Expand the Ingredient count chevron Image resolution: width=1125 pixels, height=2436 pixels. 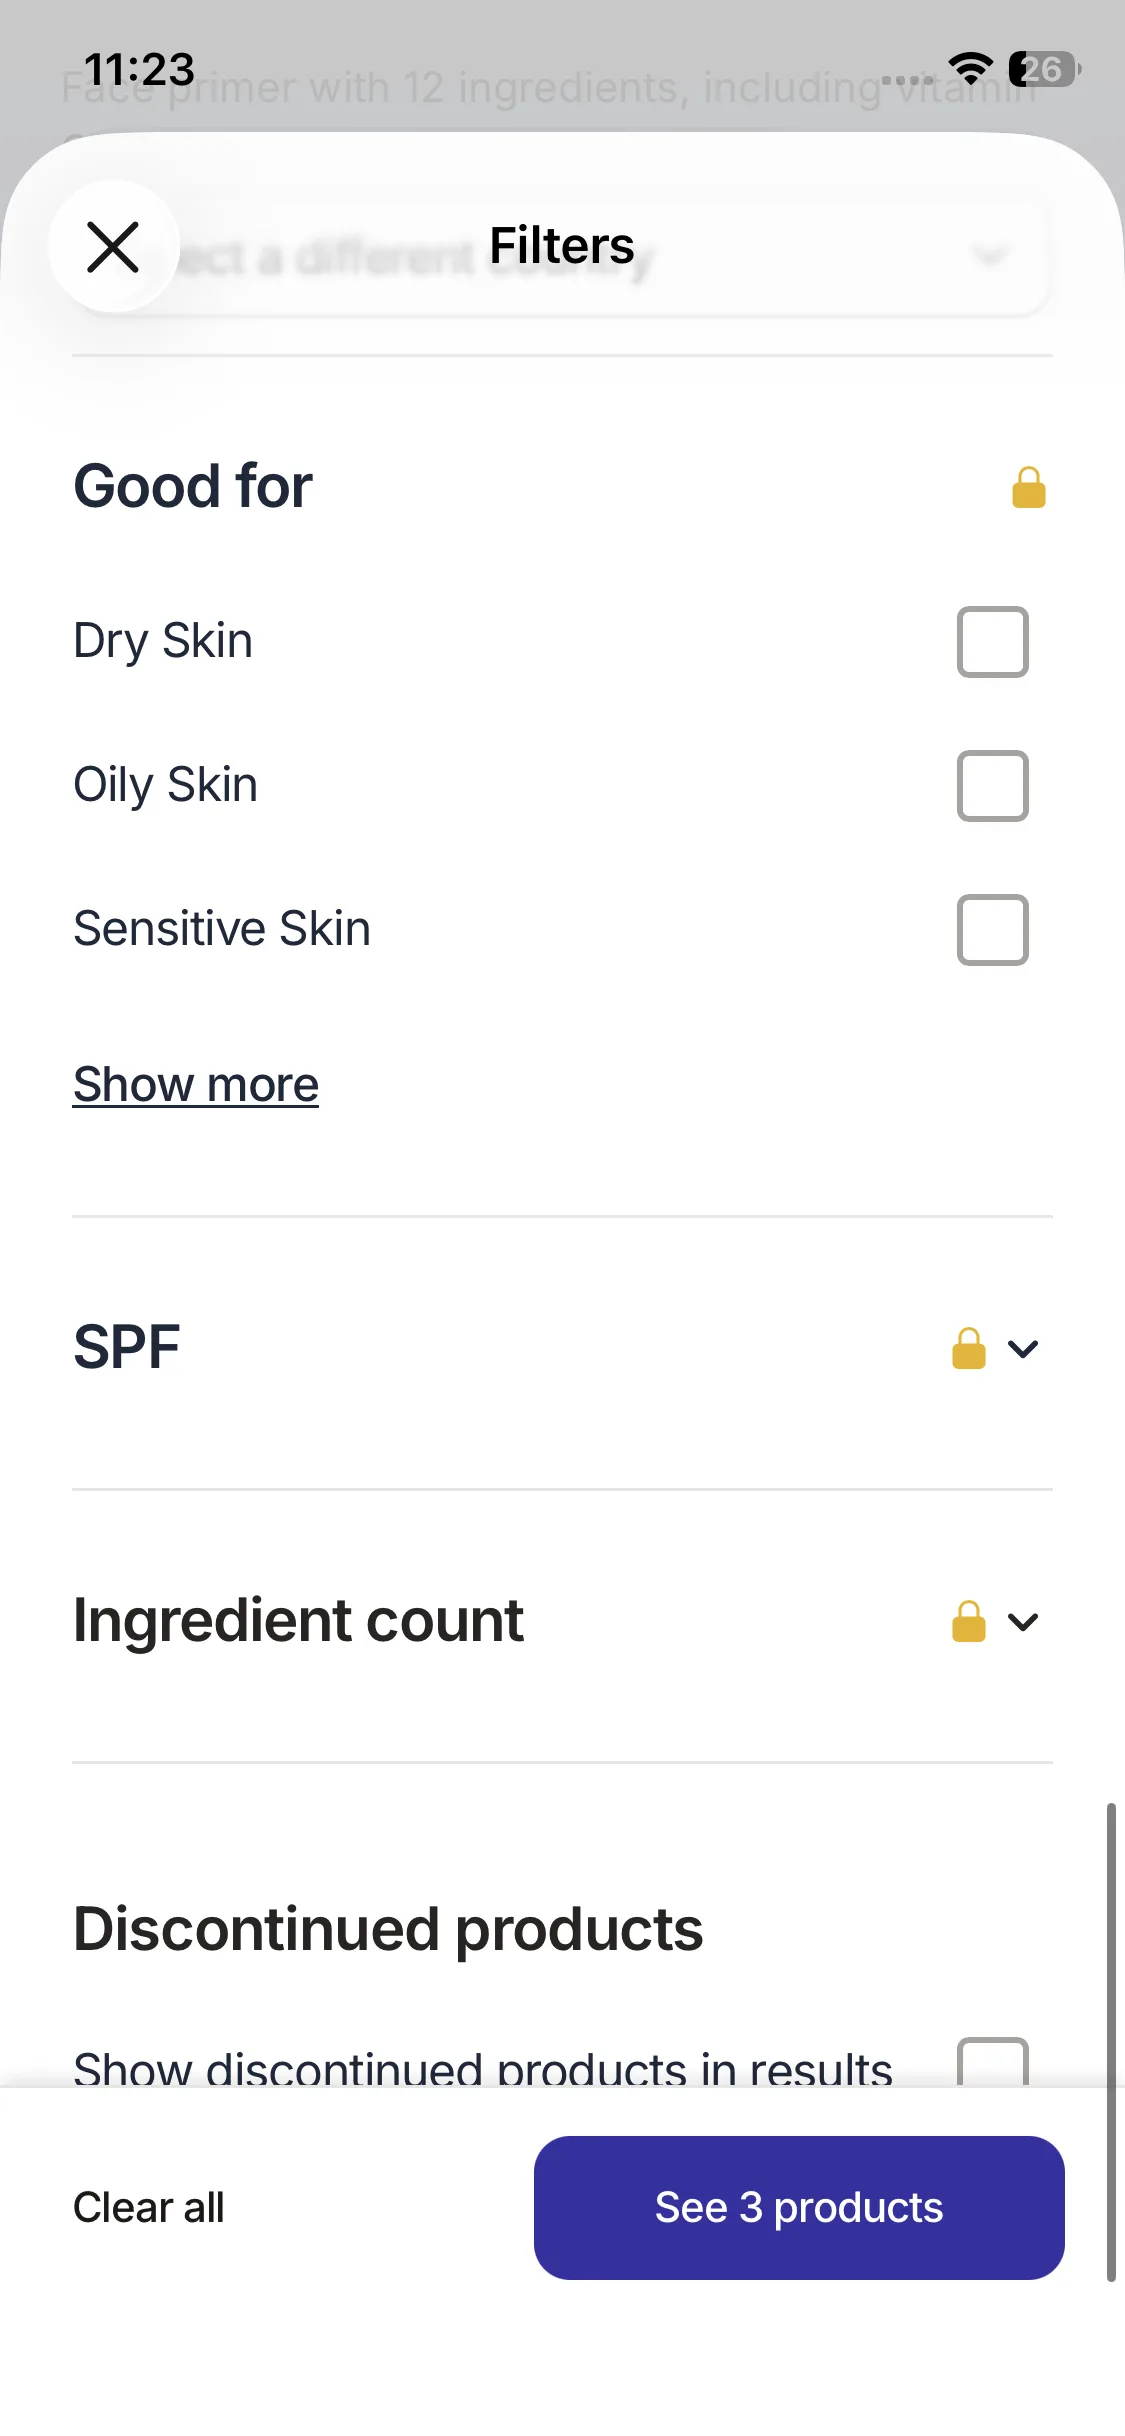coord(1023,1622)
